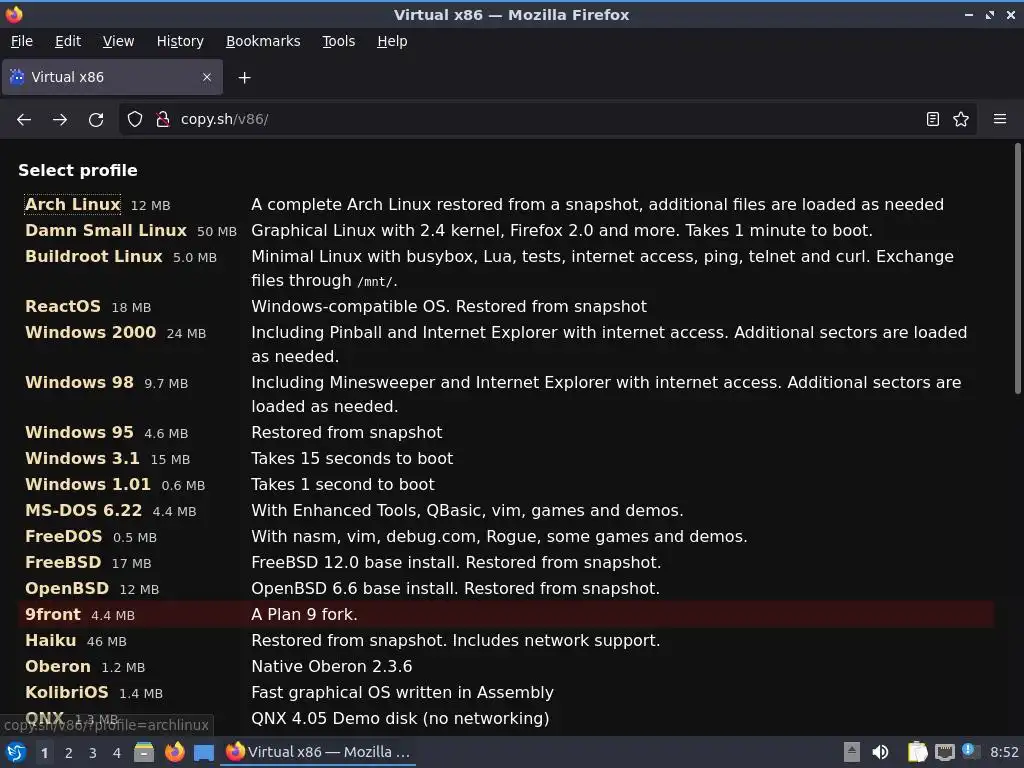Open the File menu

pyautogui.click(x=22, y=41)
